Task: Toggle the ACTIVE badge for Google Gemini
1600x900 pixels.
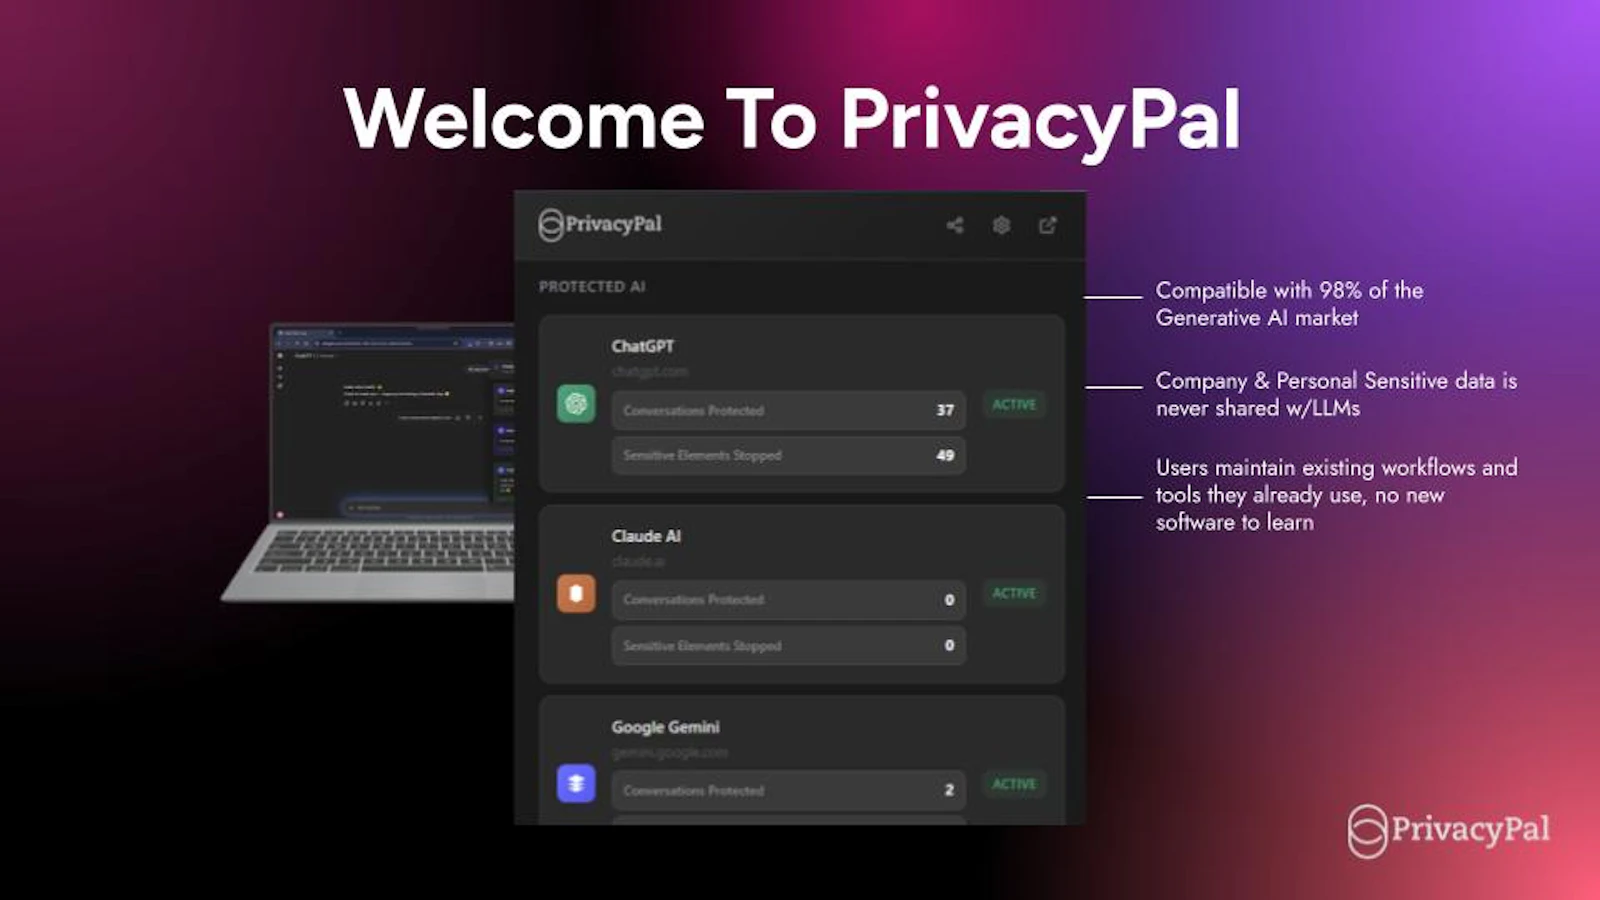Action: click(1014, 784)
